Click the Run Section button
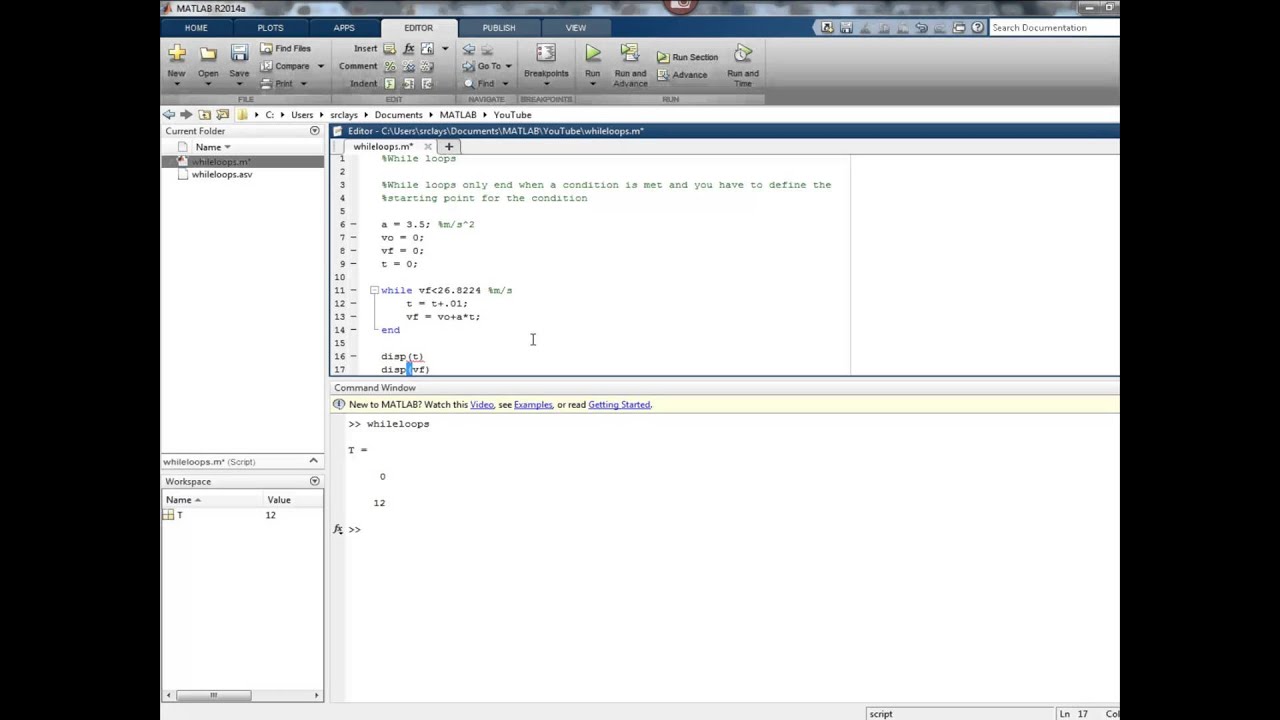 688,57
